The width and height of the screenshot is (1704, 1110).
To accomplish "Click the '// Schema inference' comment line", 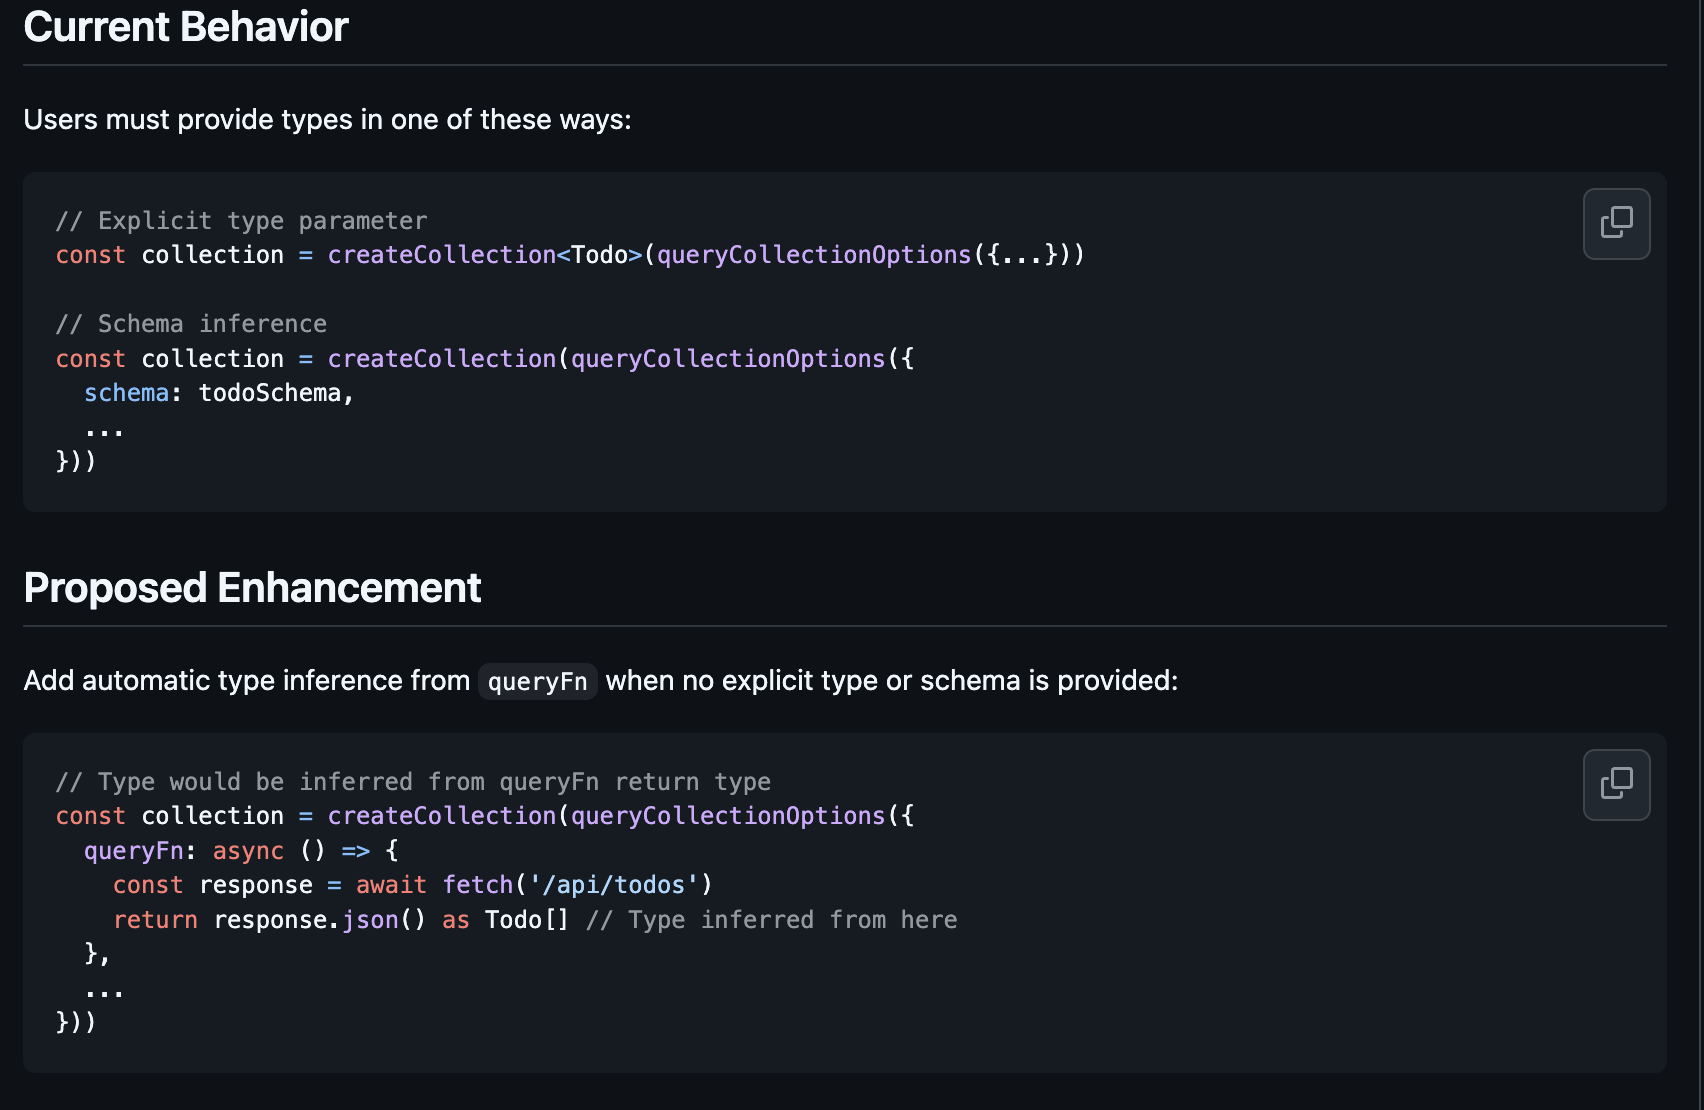I will [191, 324].
